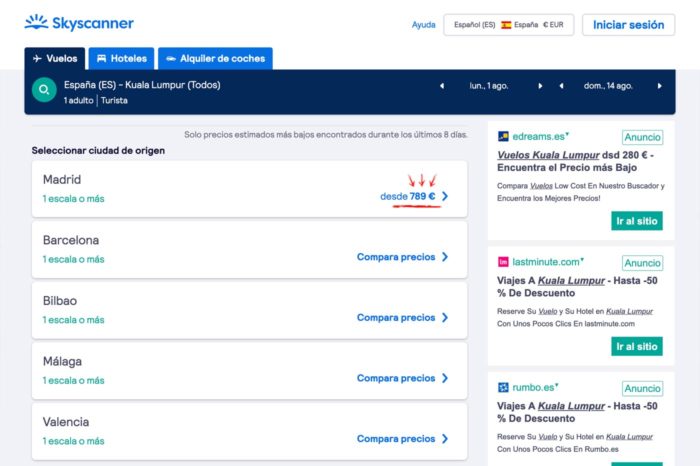Image resolution: width=700 pixels, height=466 pixels.
Task: Select the Valencia city name
Action: coord(66,422)
